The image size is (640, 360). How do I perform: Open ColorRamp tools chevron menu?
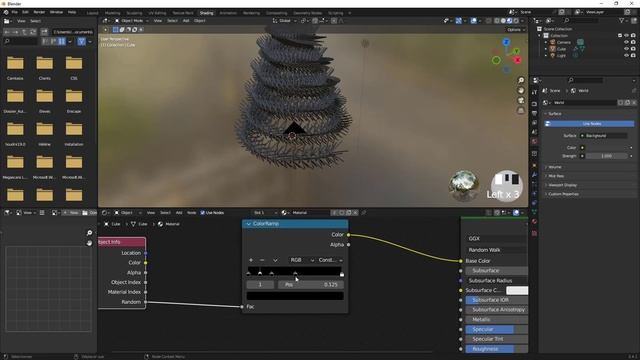coord(276,260)
